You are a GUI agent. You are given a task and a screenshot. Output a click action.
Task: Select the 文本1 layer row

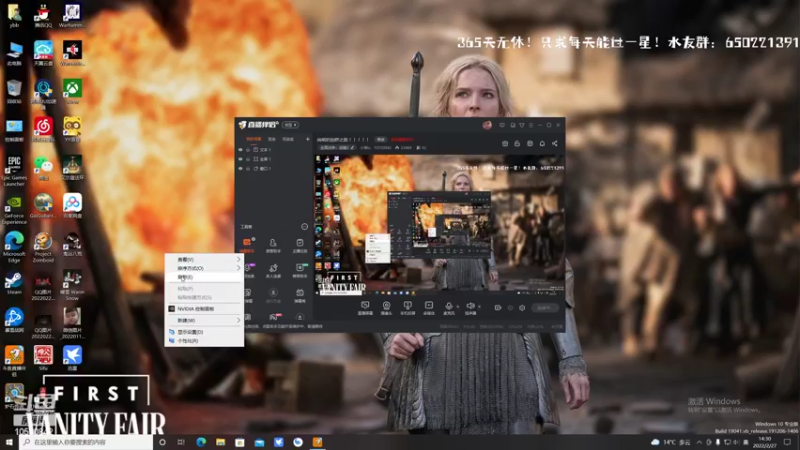coord(273,150)
